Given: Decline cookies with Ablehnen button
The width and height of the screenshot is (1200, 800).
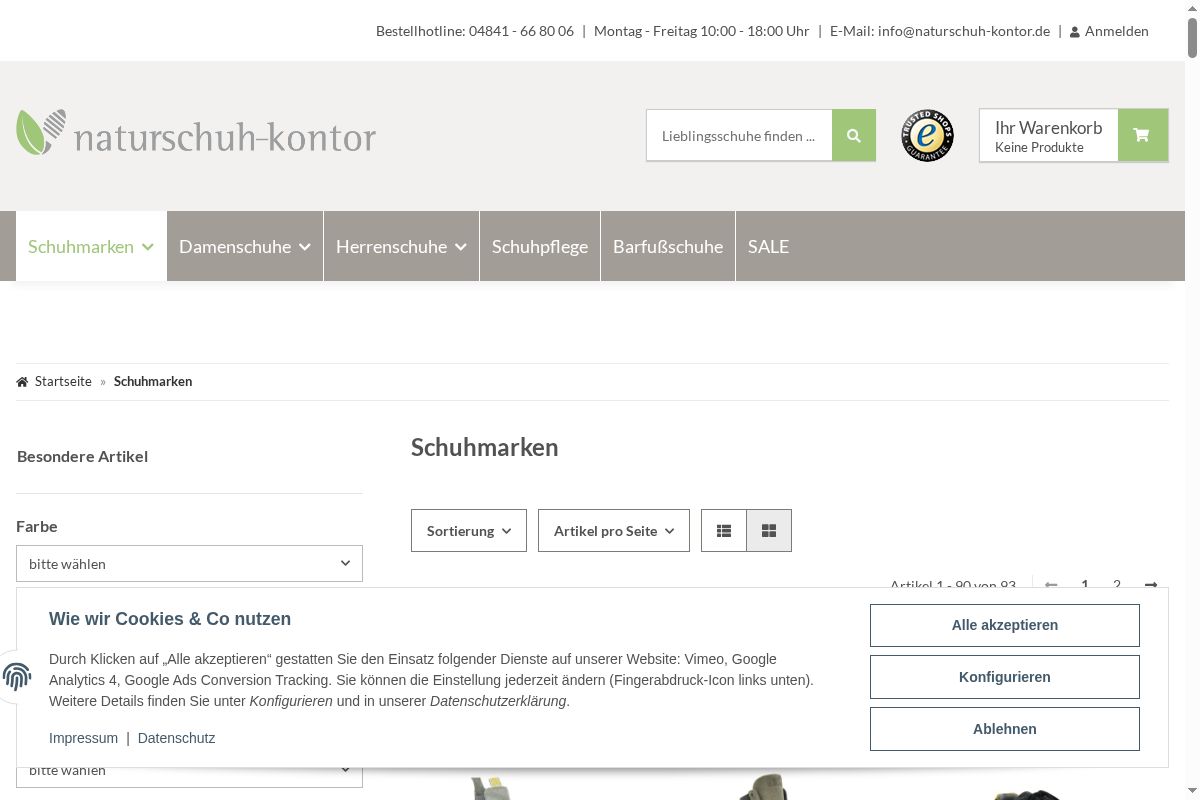Looking at the screenshot, I should point(1004,729).
